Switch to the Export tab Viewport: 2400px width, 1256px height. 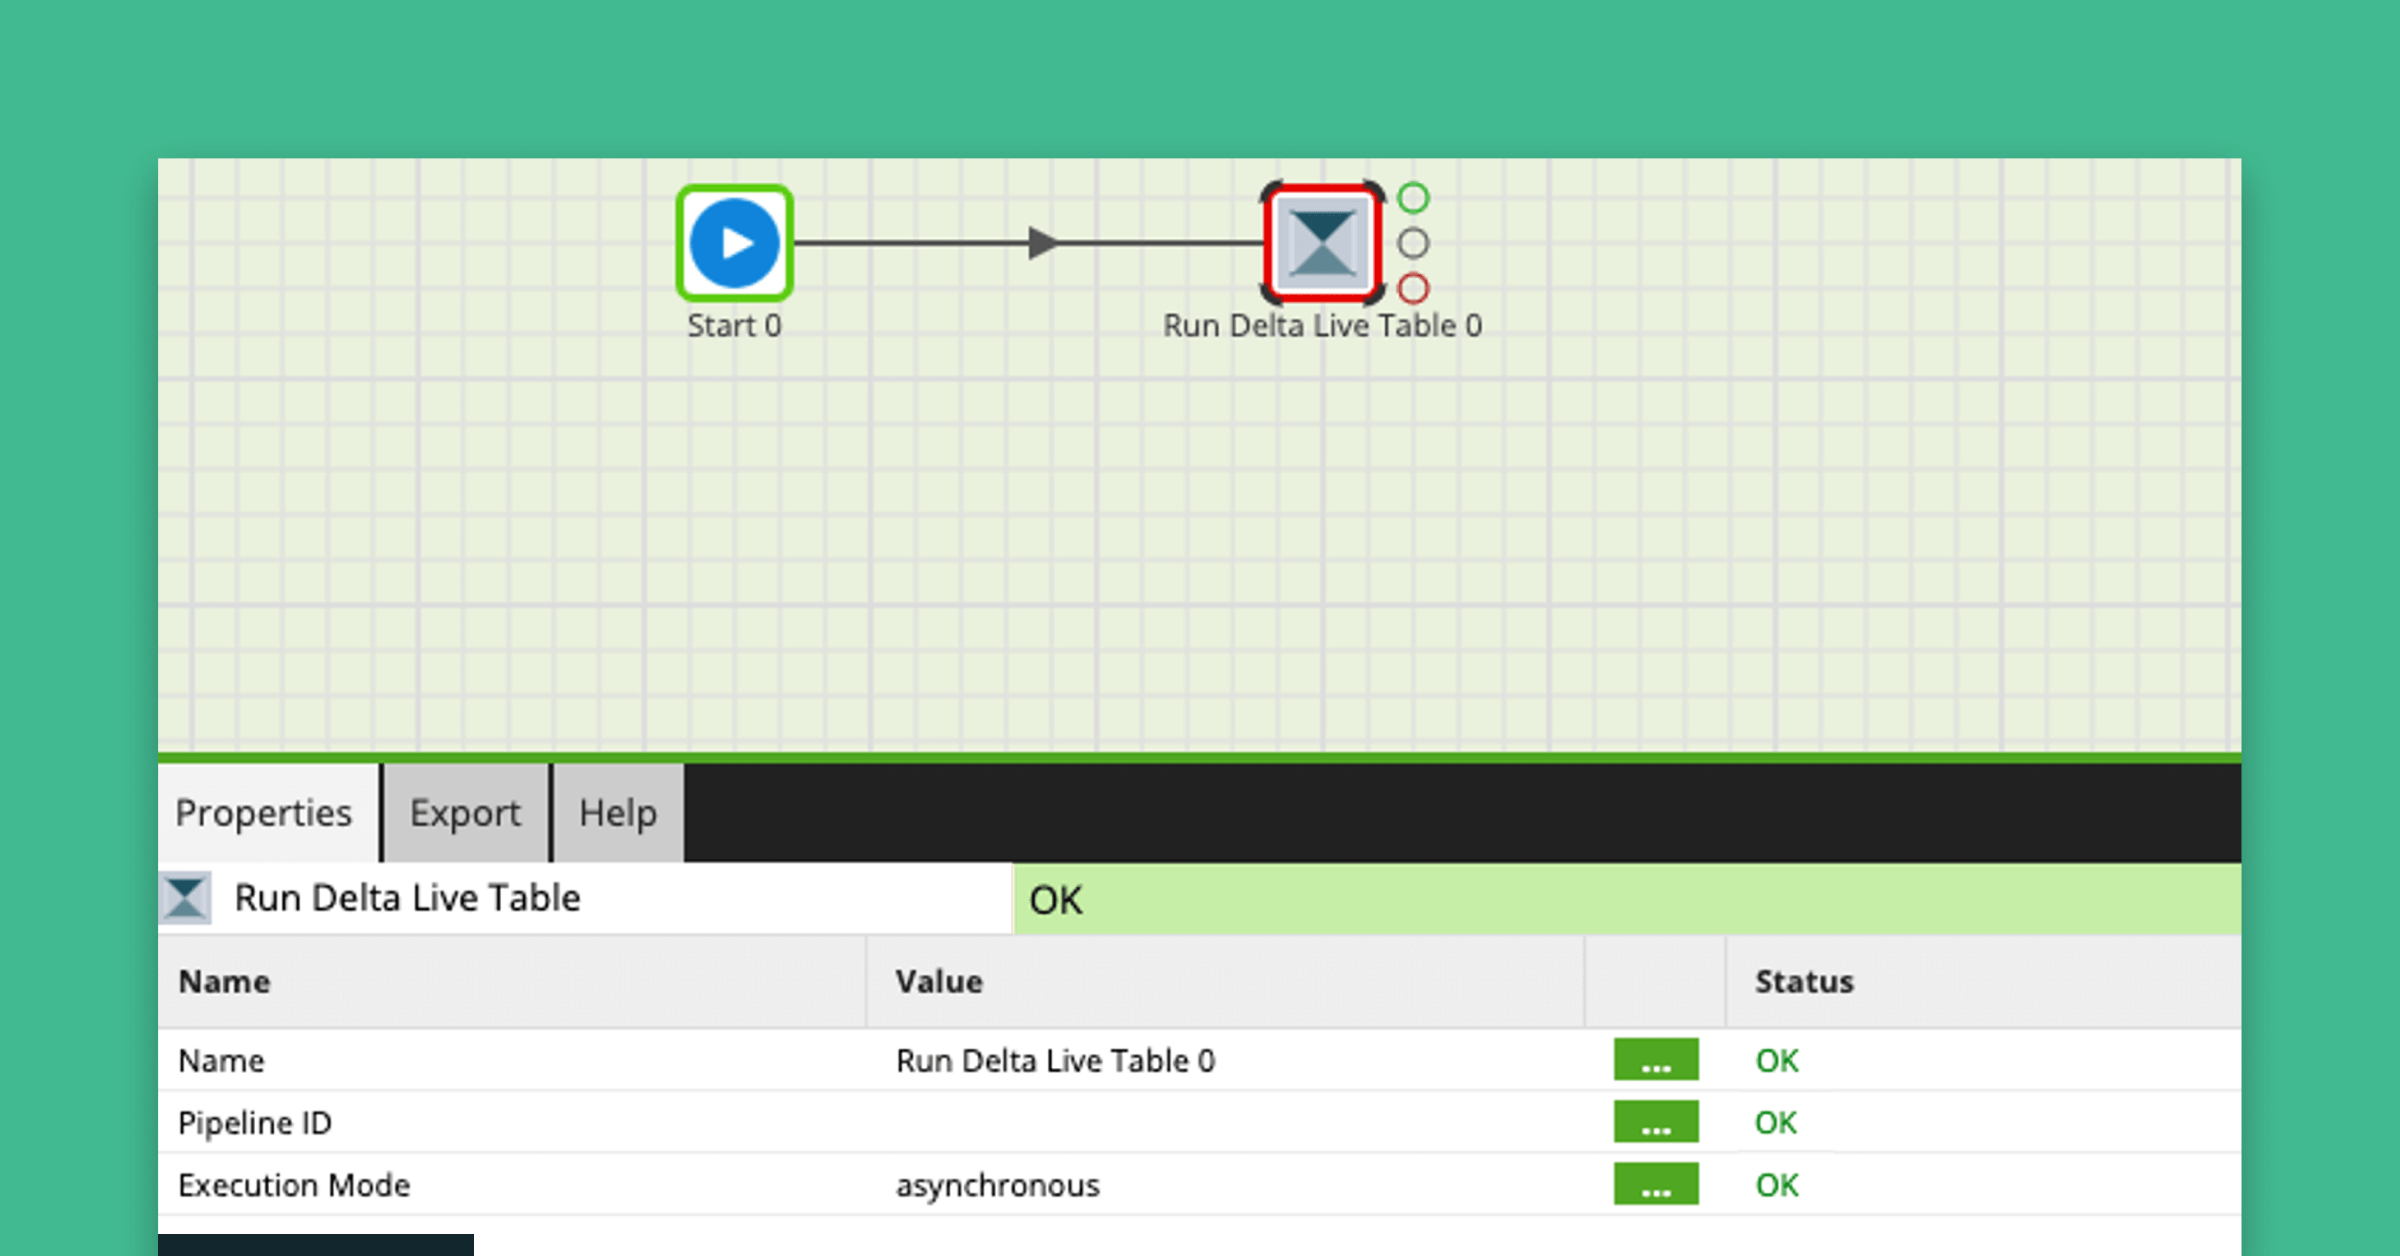pyautogui.click(x=465, y=813)
